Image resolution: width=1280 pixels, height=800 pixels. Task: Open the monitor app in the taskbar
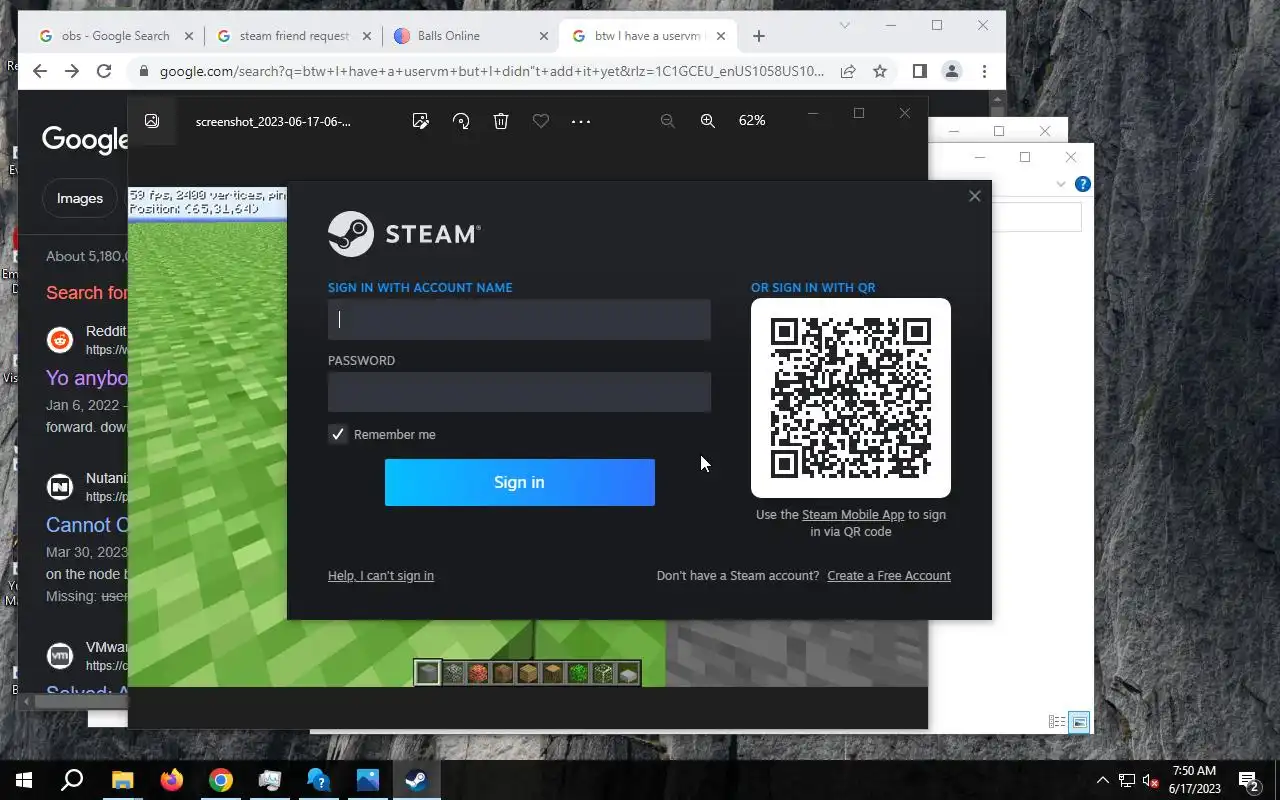[269, 780]
